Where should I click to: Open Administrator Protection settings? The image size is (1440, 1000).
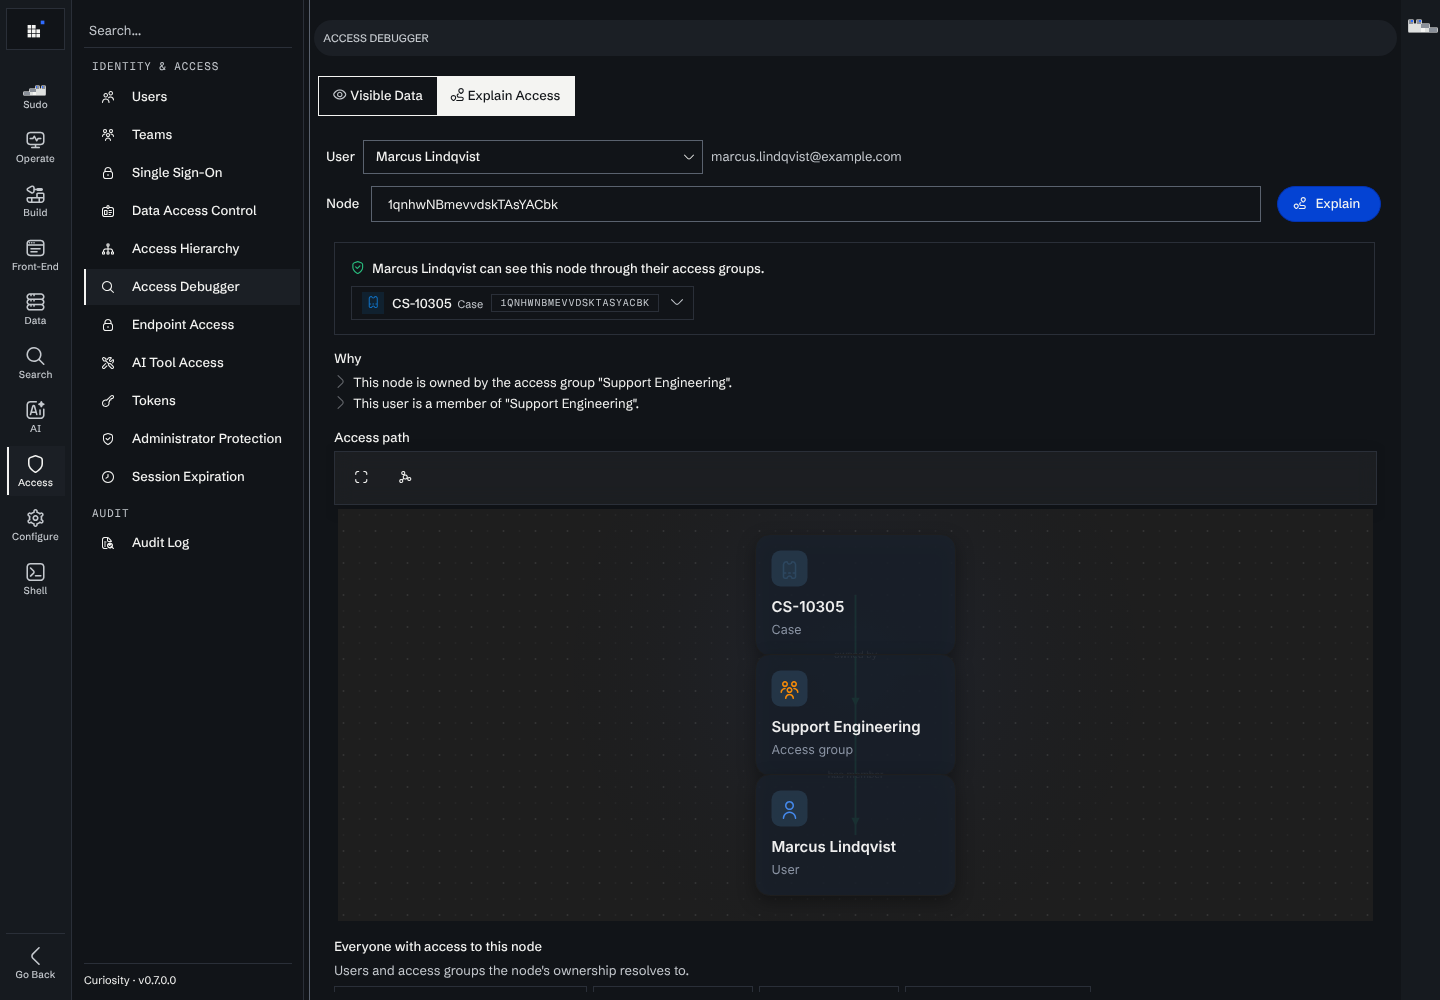point(192,439)
